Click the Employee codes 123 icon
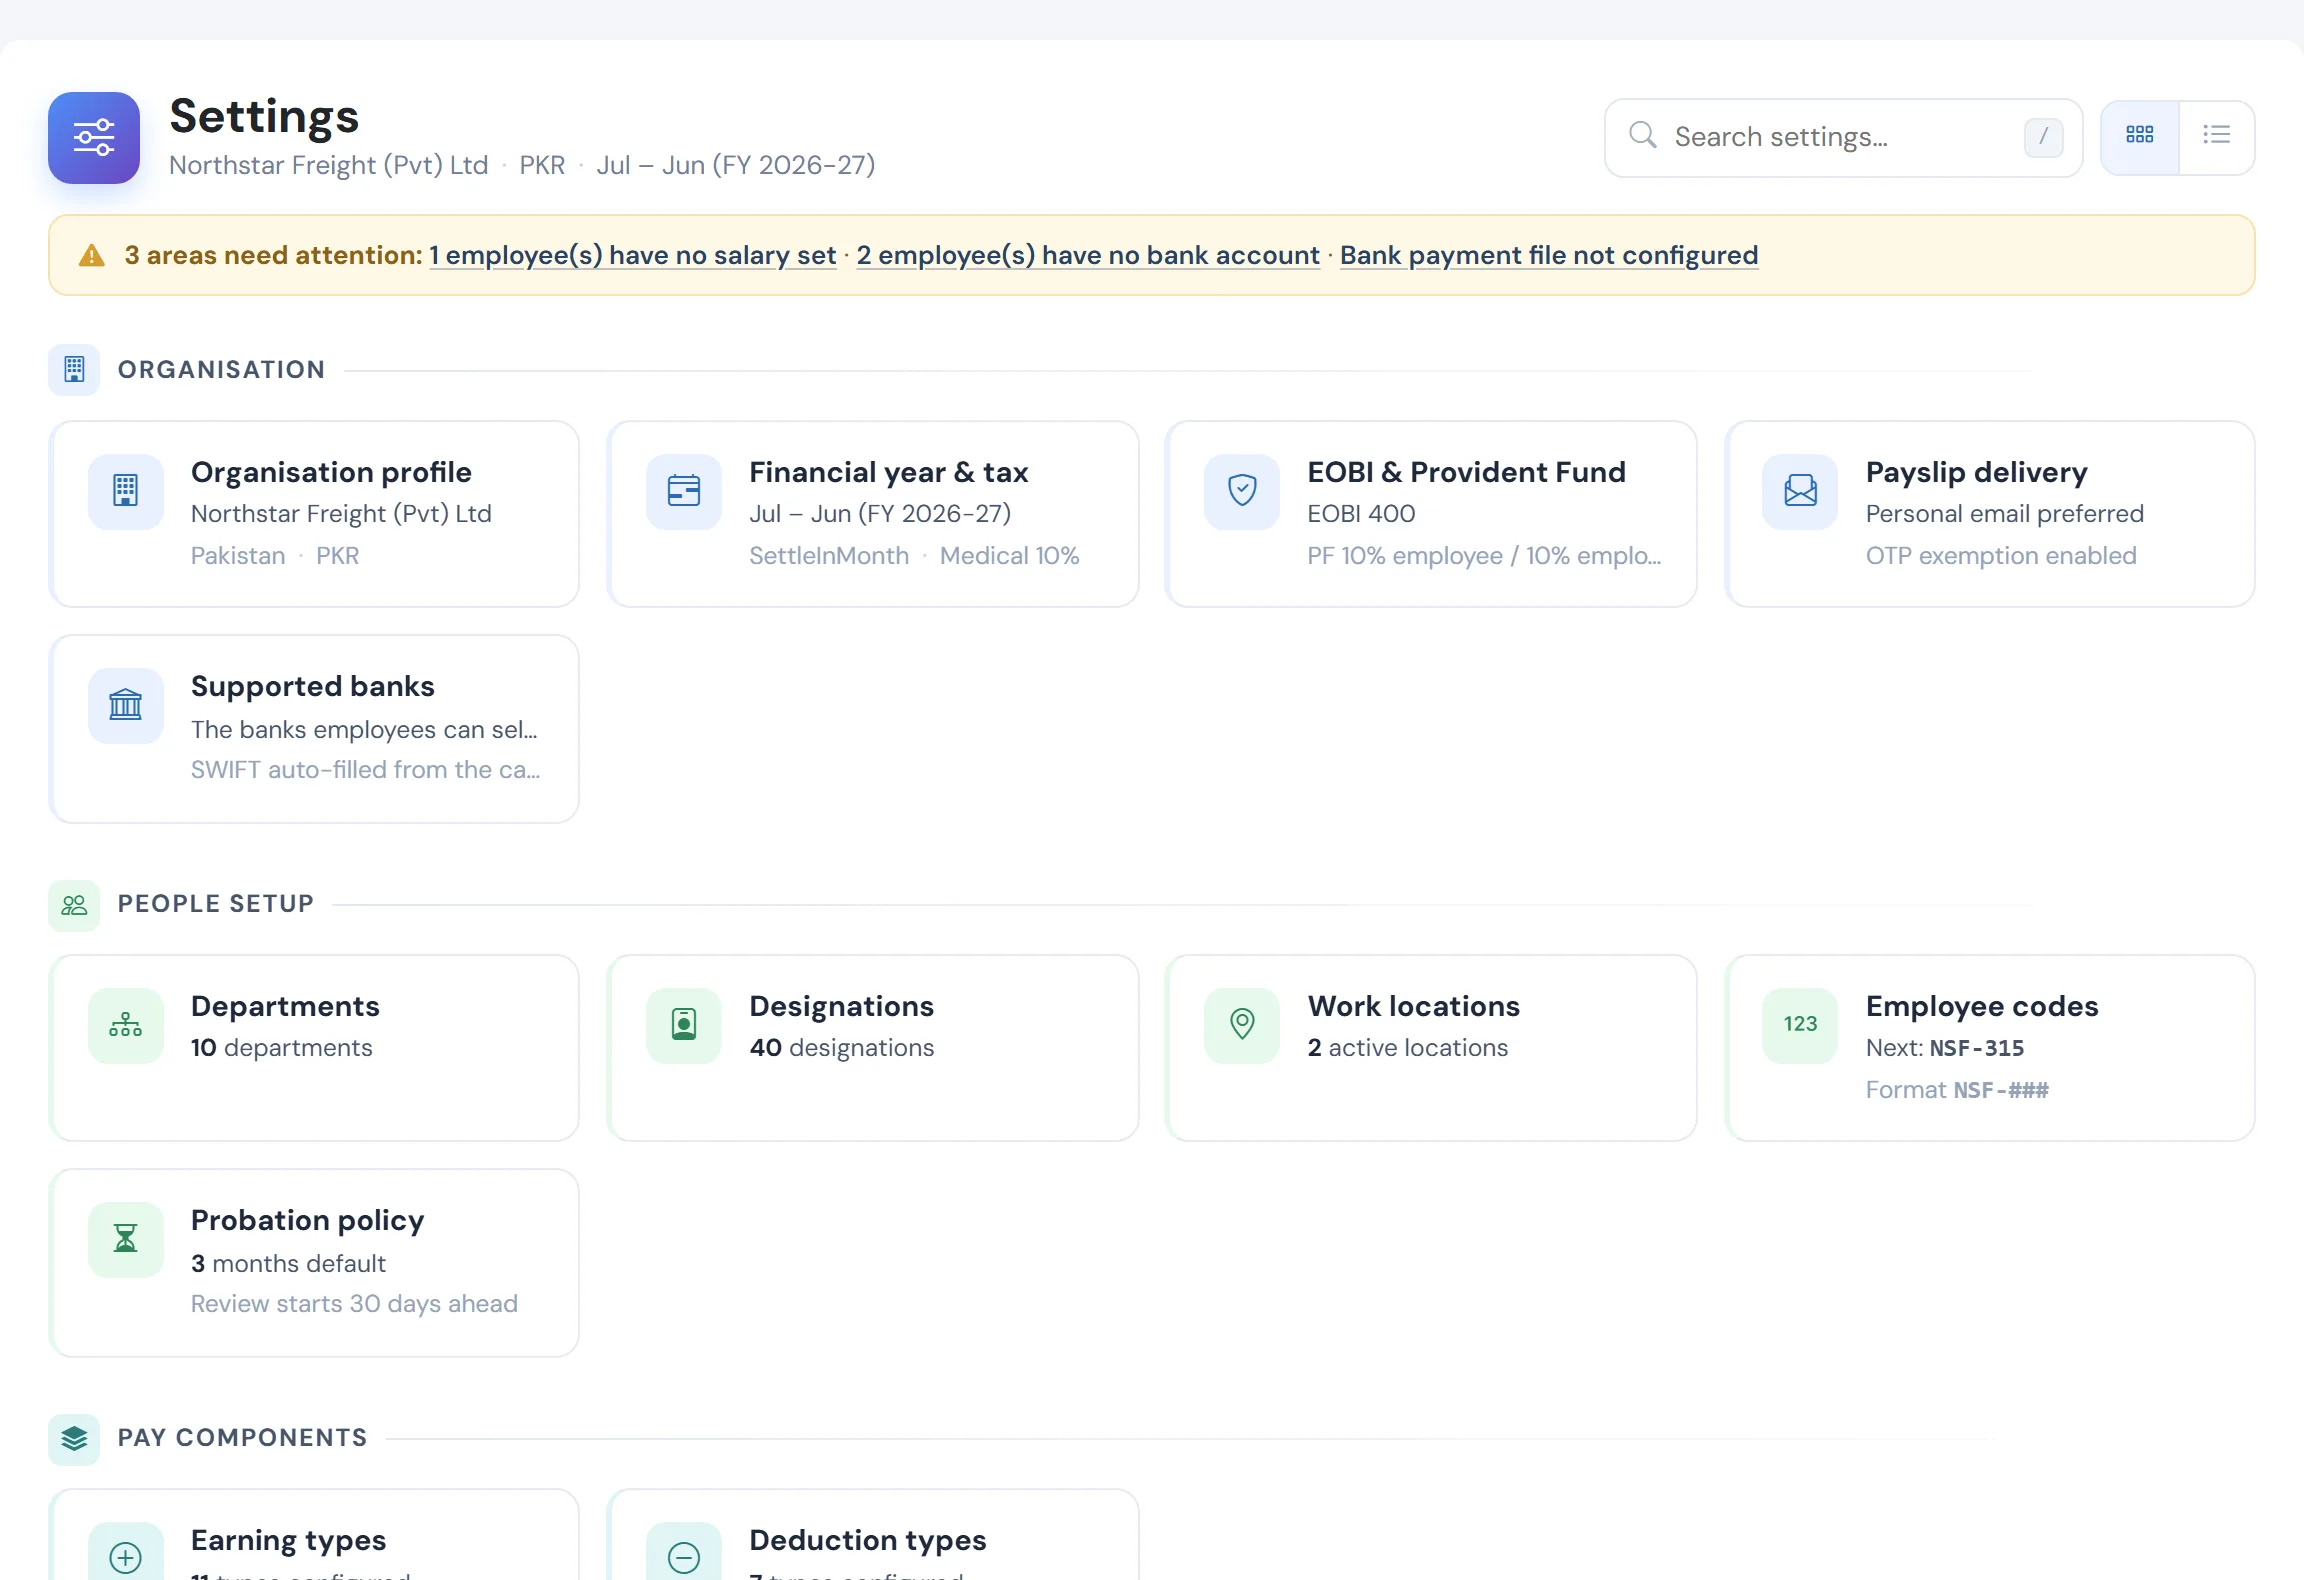This screenshot has width=2304, height=1580. pos(1800,1025)
